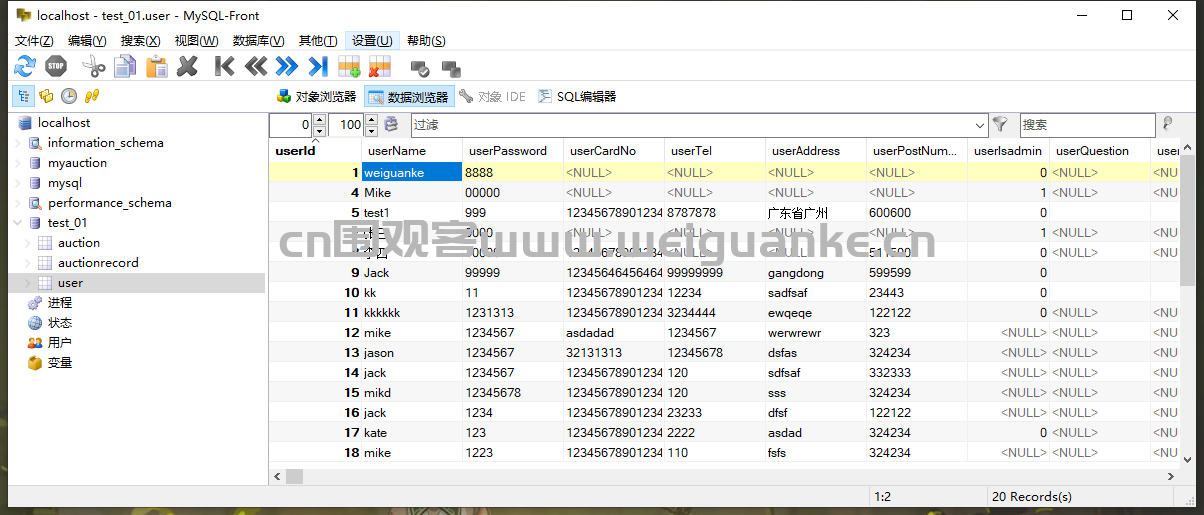
Task: Click the delete row icon
Action: 379,67
